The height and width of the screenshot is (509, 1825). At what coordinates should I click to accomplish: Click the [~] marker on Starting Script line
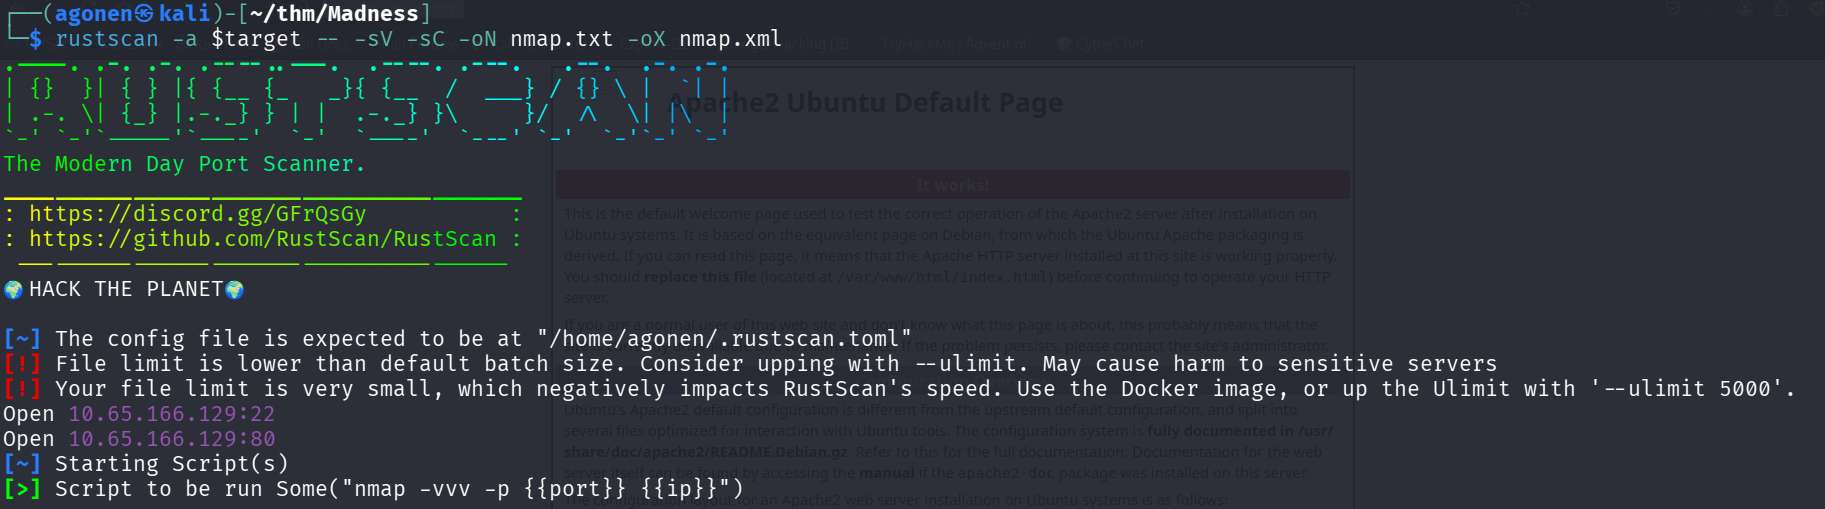pyautogui.click(x=22, y=464)
